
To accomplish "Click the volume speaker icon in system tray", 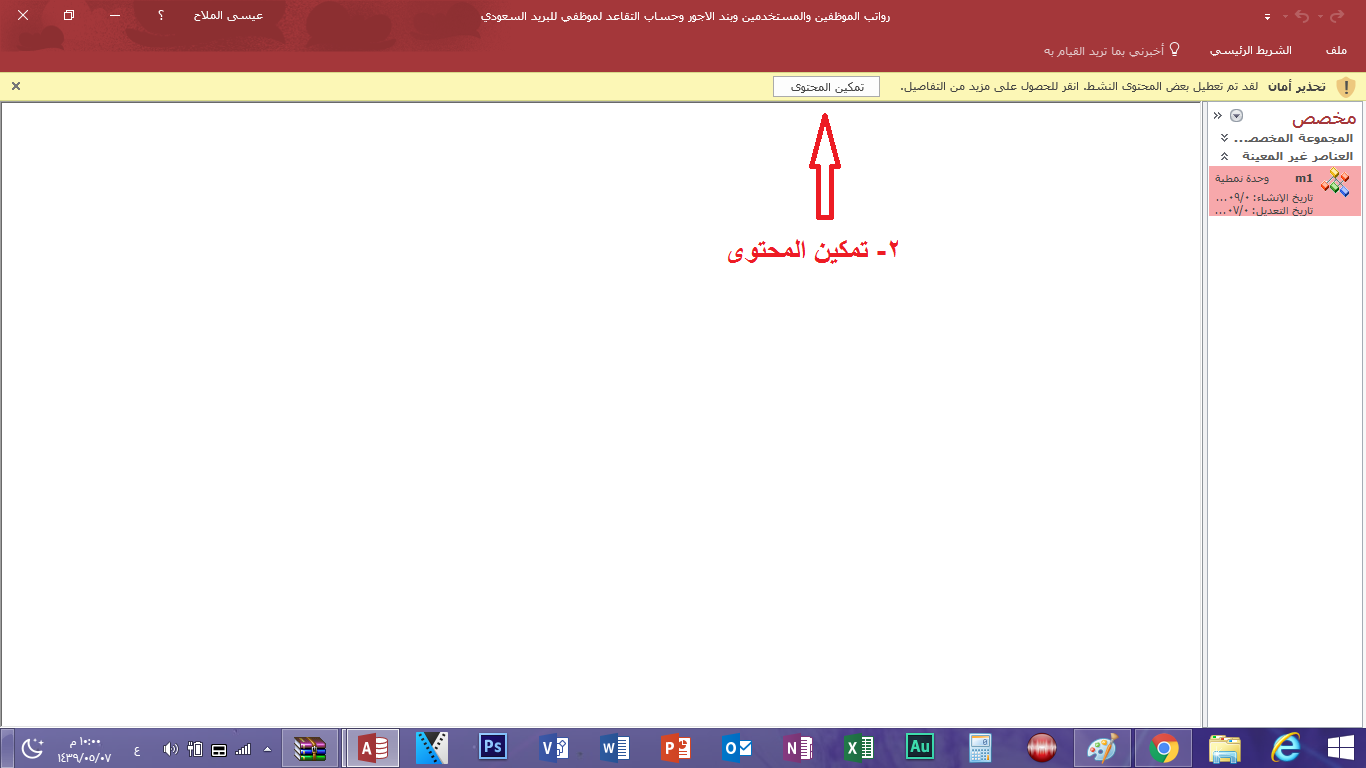I will click(x=170, y=749).
